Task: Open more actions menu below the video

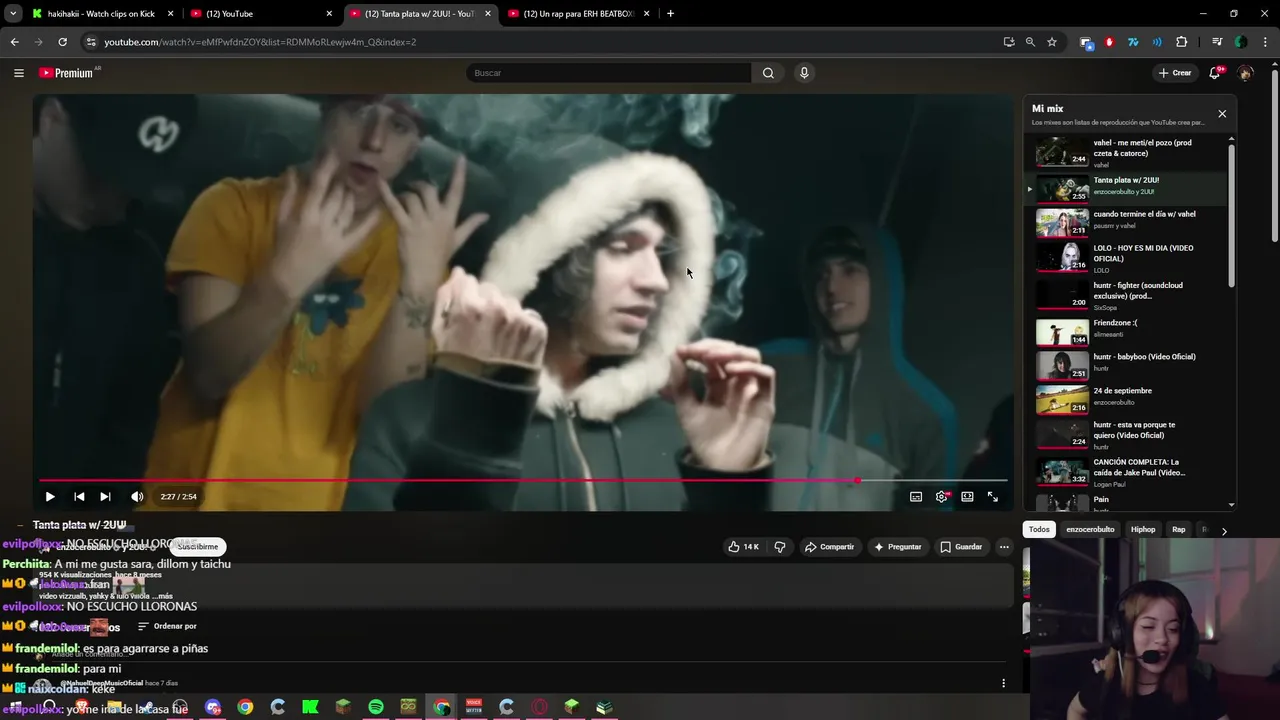Action: pyautogui.click(x=1004, y=547)
